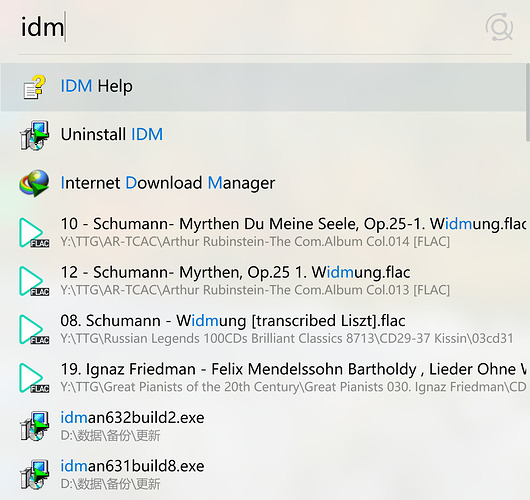Click the IDM Help document icon
The width and height of the screenshot is (530, 500).
point(34,87)
